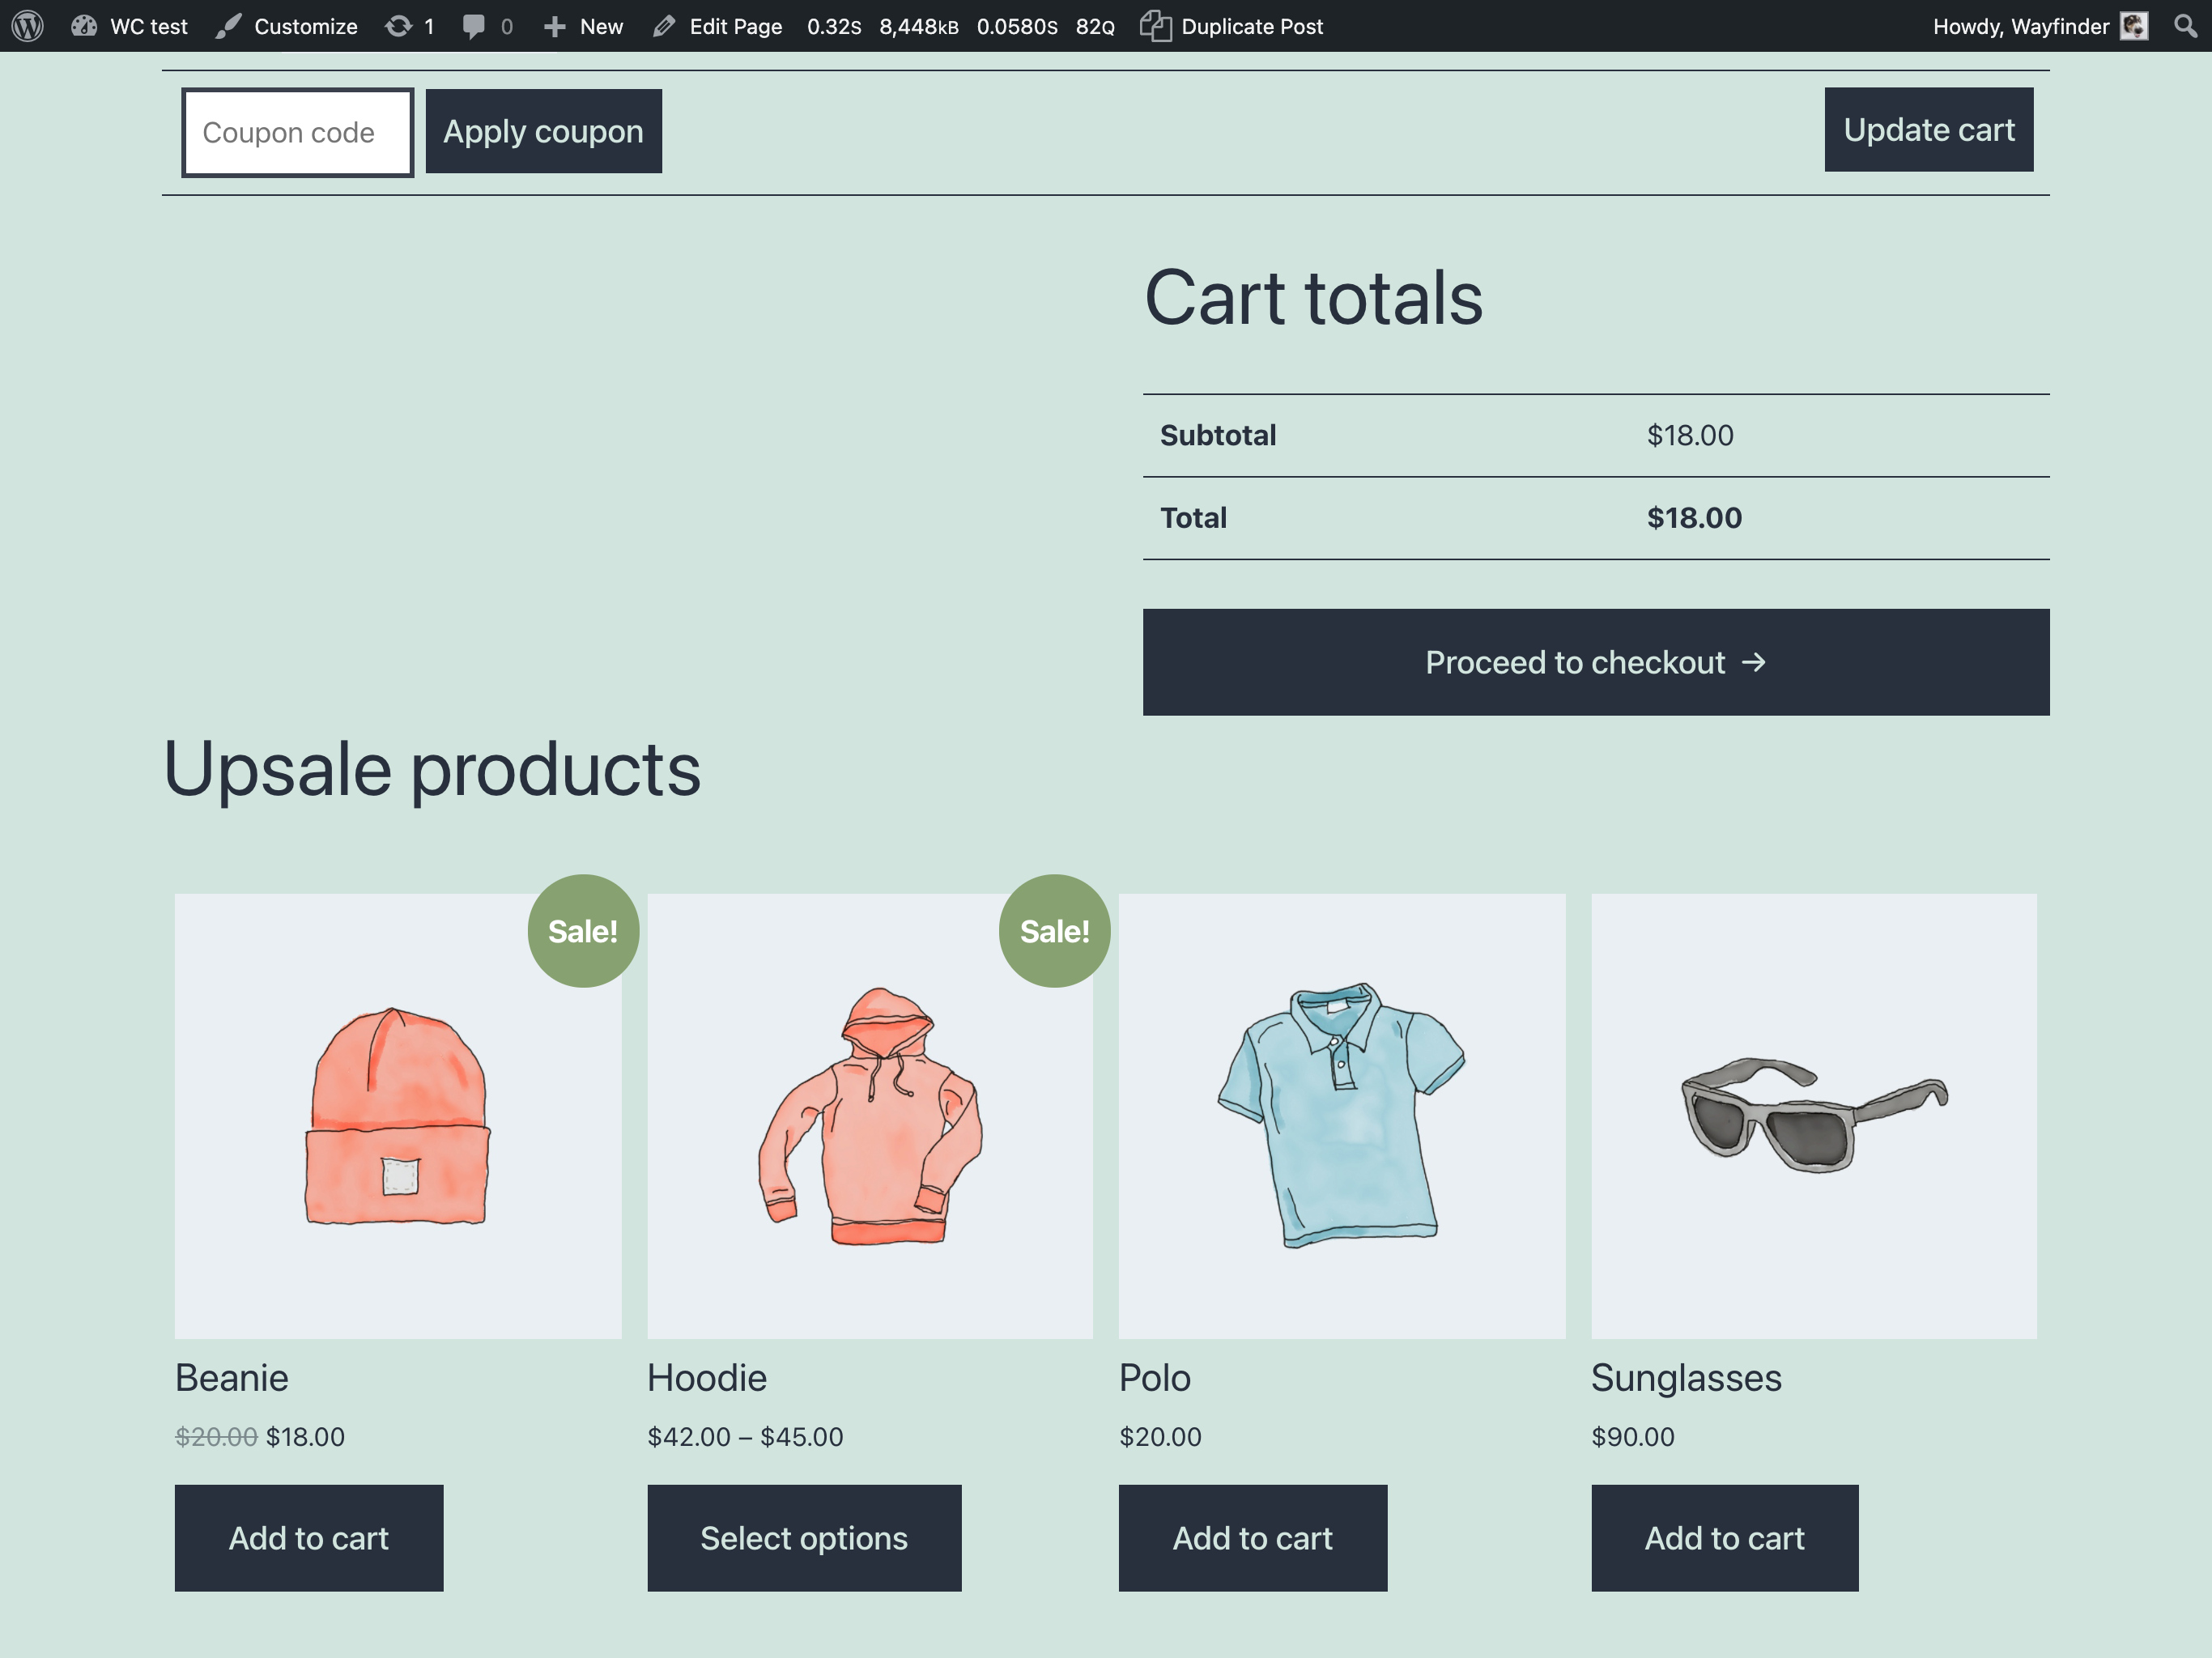Open Query Monitor stats 0.32s menu

(x=960, y=26)
